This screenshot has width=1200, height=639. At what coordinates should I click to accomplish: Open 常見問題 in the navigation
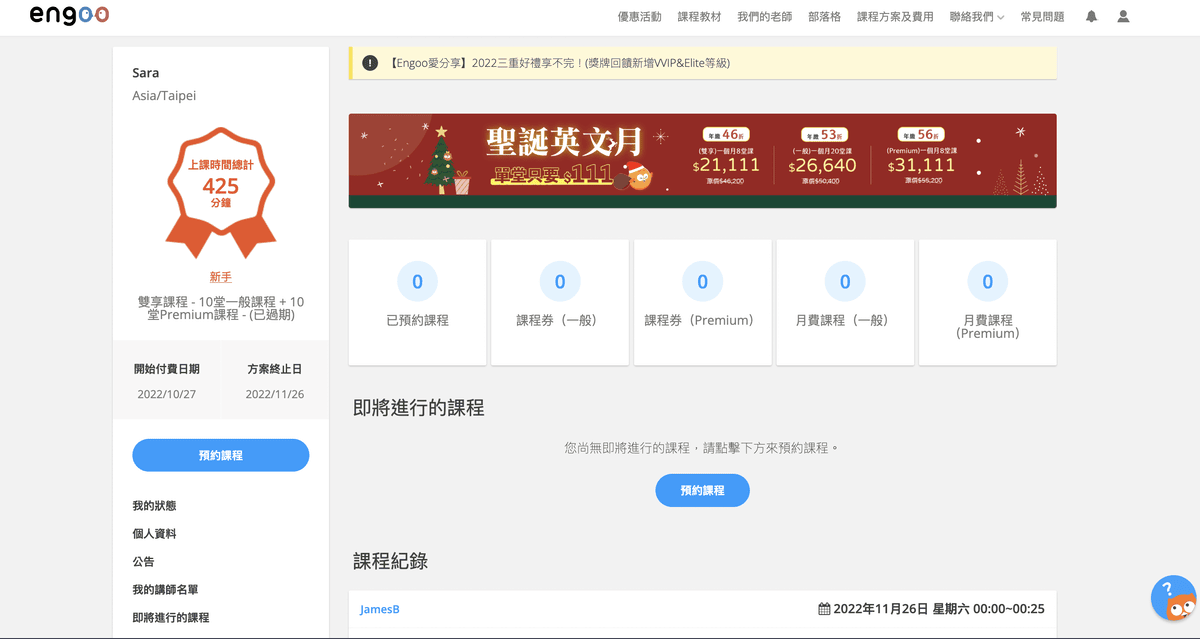[x=1042, y=17]
